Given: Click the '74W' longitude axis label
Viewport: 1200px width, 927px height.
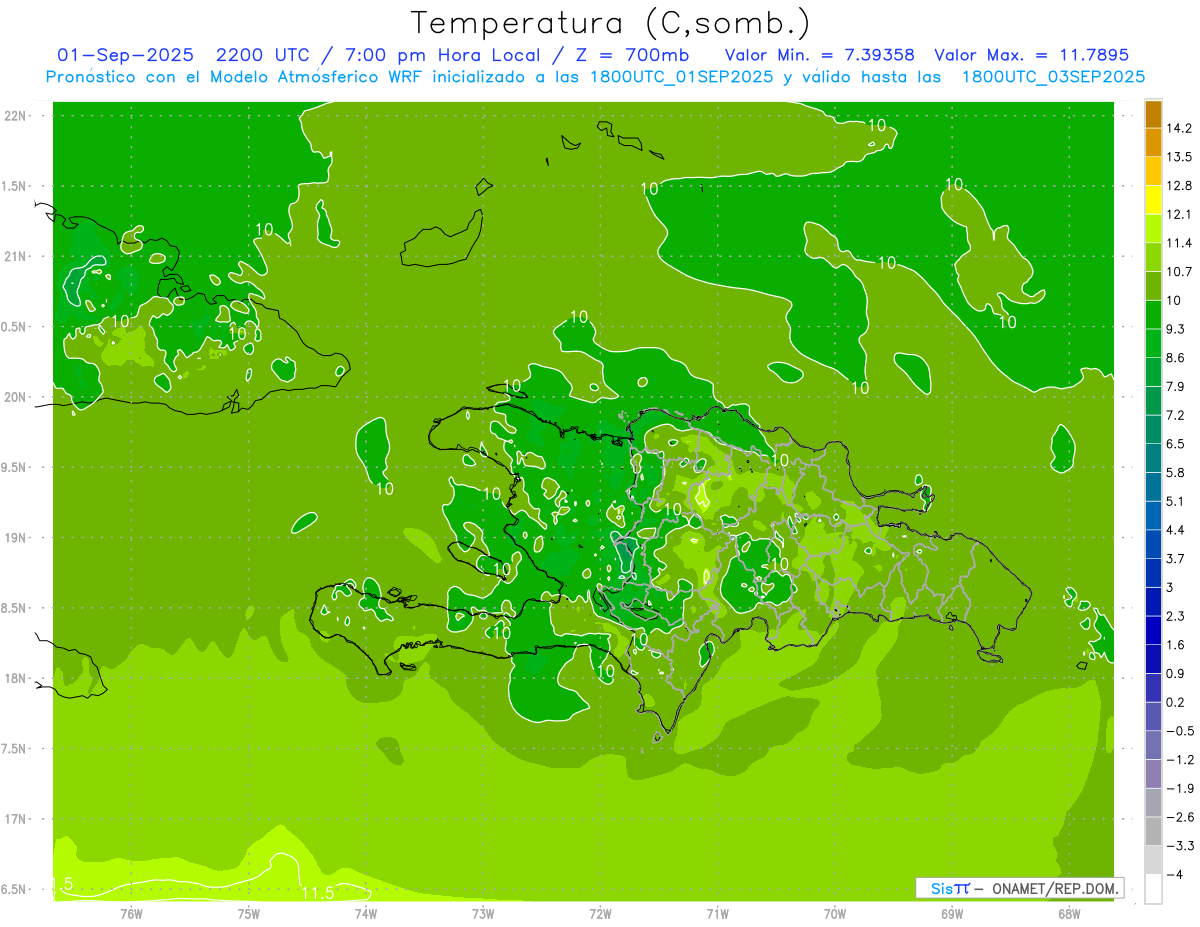Looking at the screenshot, I should (x=366, y=913).
